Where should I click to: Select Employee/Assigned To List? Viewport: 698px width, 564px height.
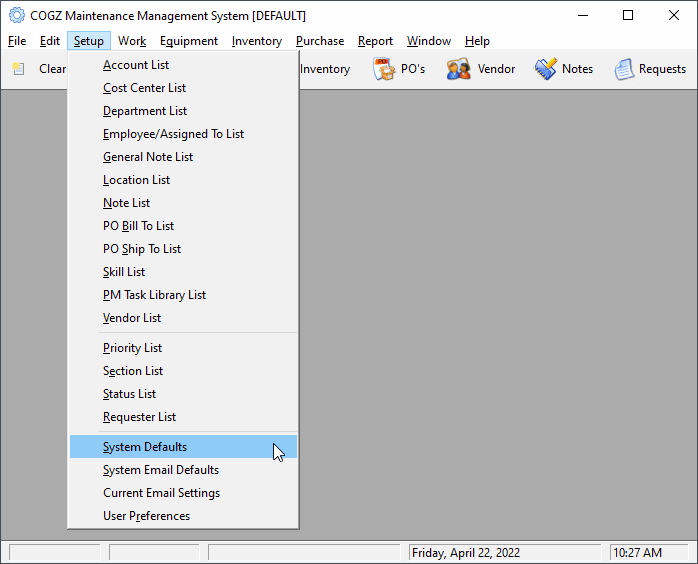[183, 134]
